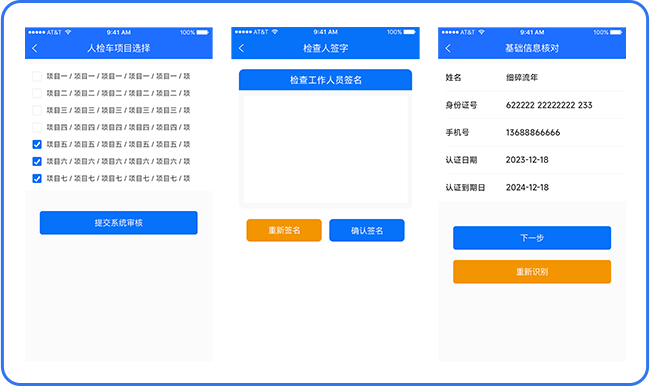
Task: Tap back arrow on 检查人签字 screen
Action: click(x=241, y=48)
